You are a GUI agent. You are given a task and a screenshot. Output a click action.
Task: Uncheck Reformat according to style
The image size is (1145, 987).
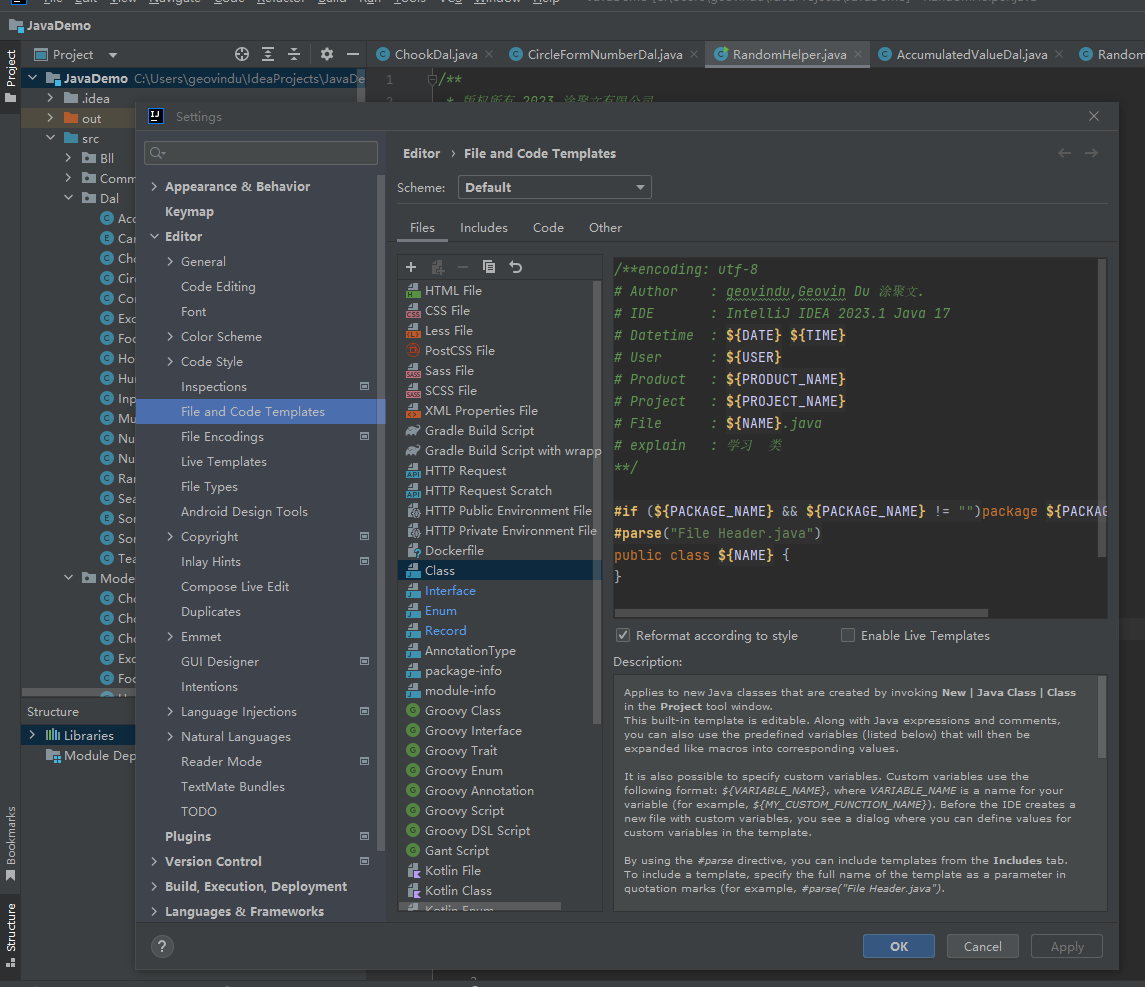pyautogui.click(x=623, y=635)
